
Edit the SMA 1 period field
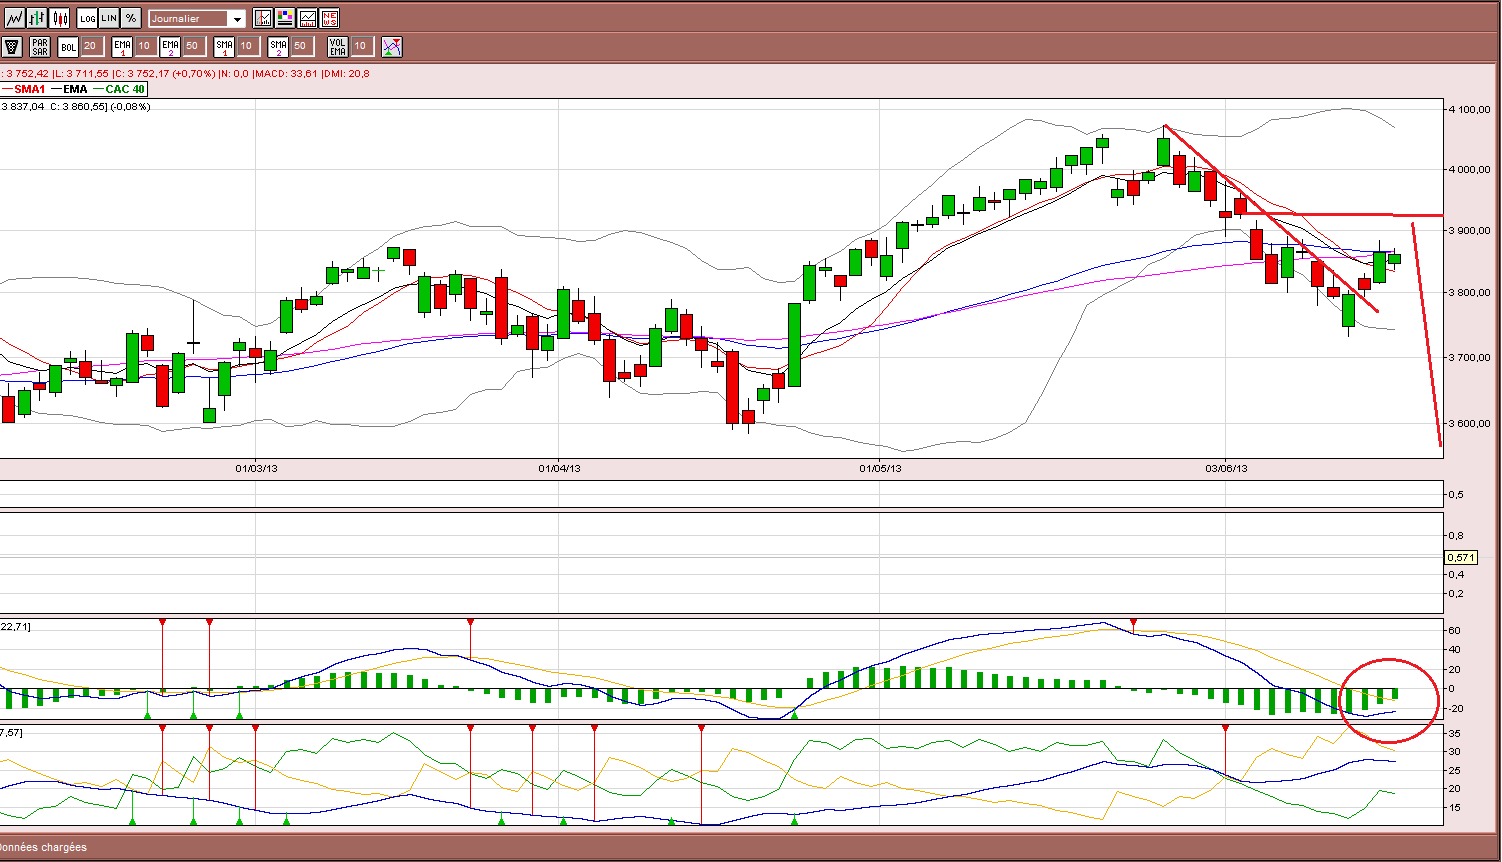(248, 46)
